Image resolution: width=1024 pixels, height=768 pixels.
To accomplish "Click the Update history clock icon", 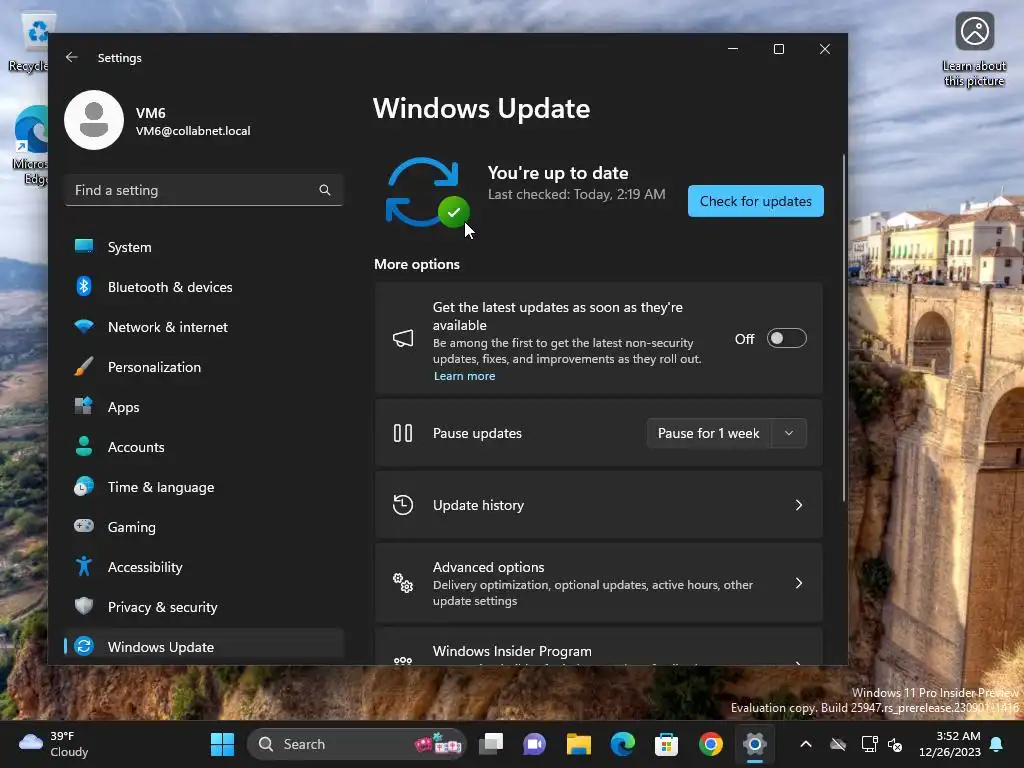I will coord(403,505).
